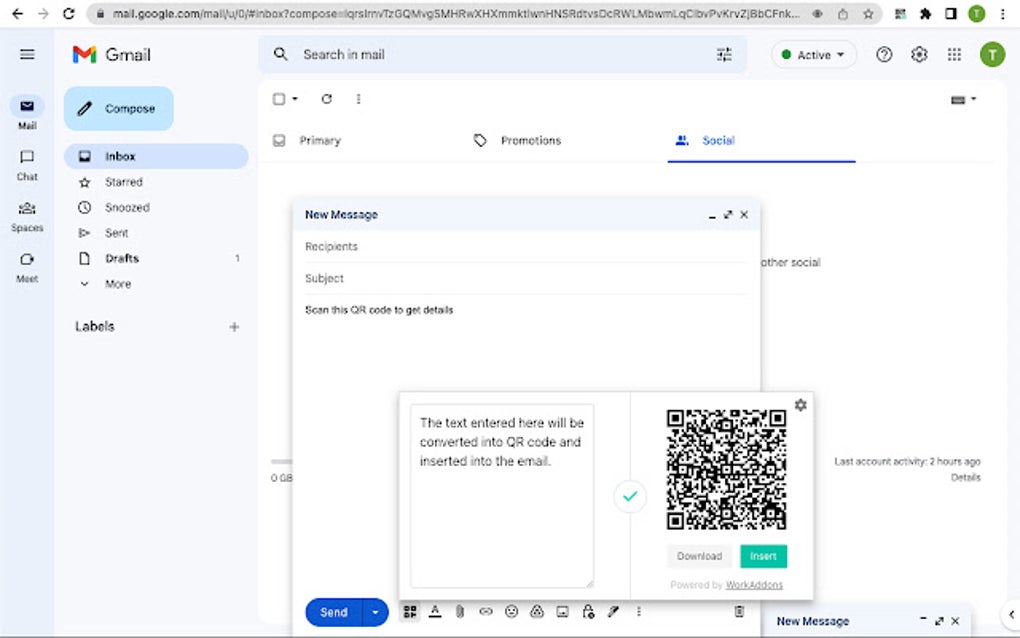Insert an emoji into the message
This screenshot has width=1020, height=638.
511,611
